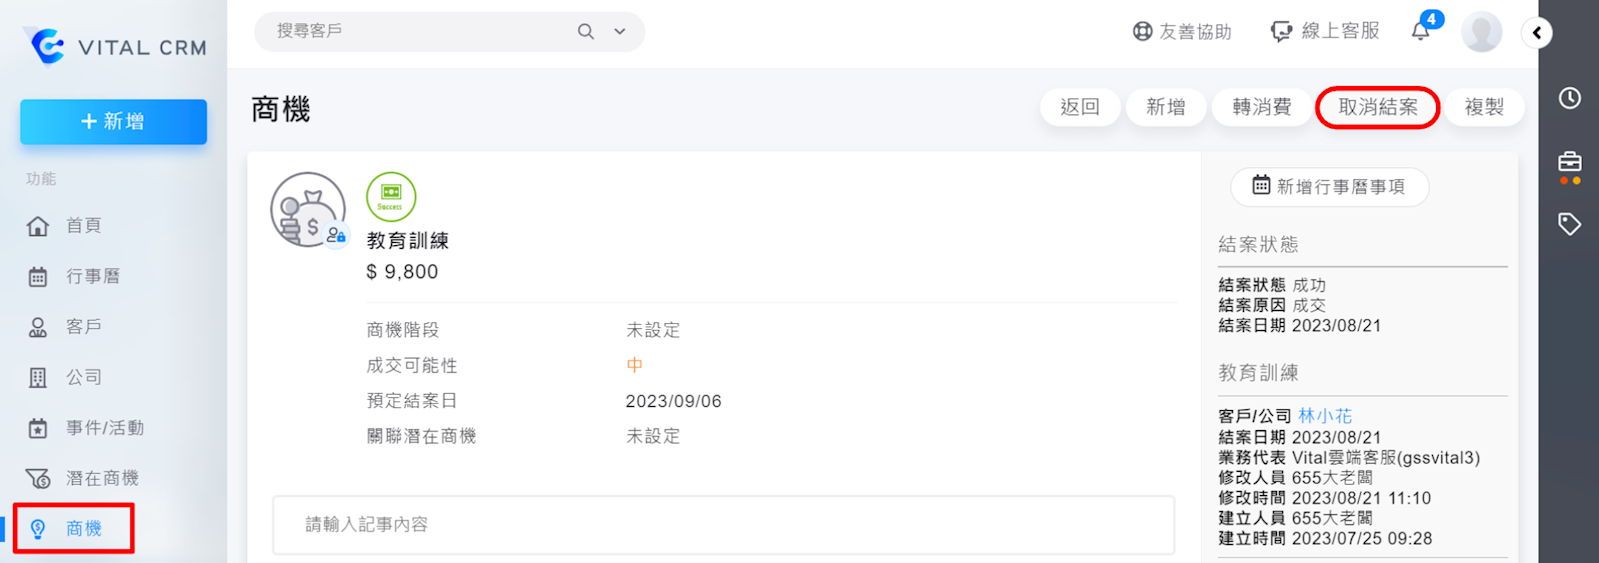Click the search magnifier icon
1599x563 pixels.
click(586, 32)
